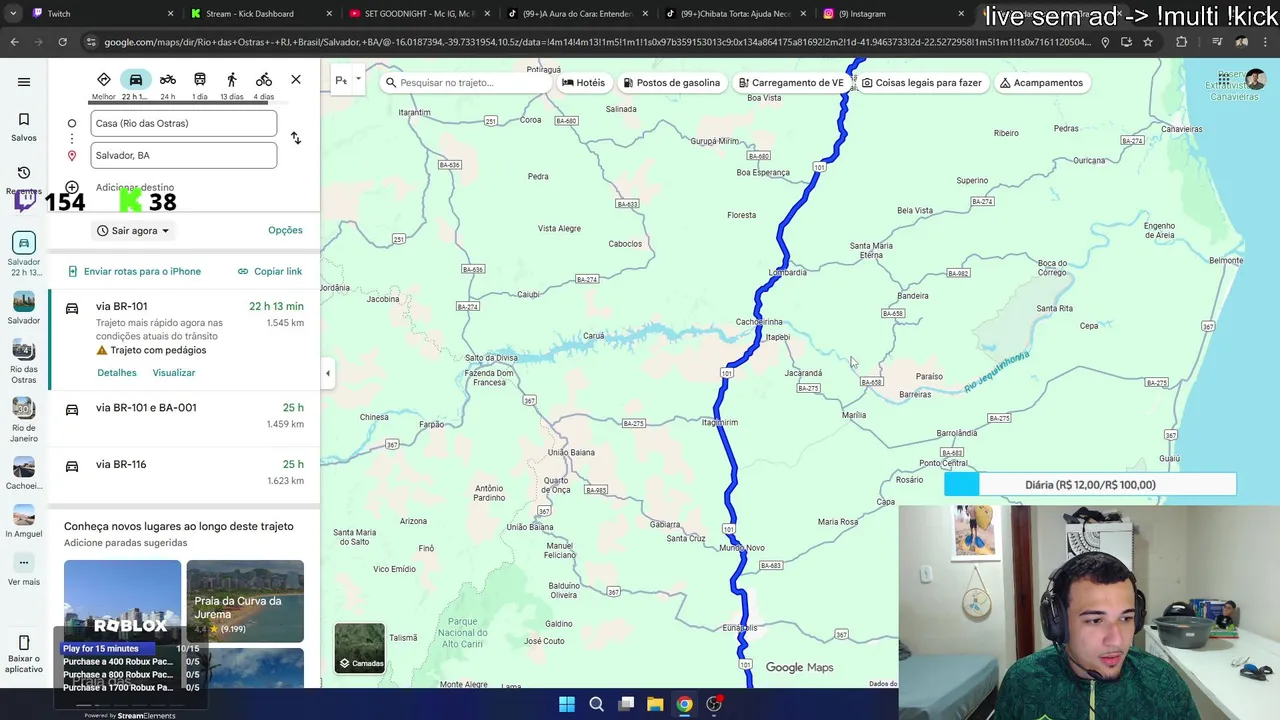Viewport: 1280px width, 720px height.
Task: Click the Cachoeirinha label on the map
Action: tap(759, 322)
